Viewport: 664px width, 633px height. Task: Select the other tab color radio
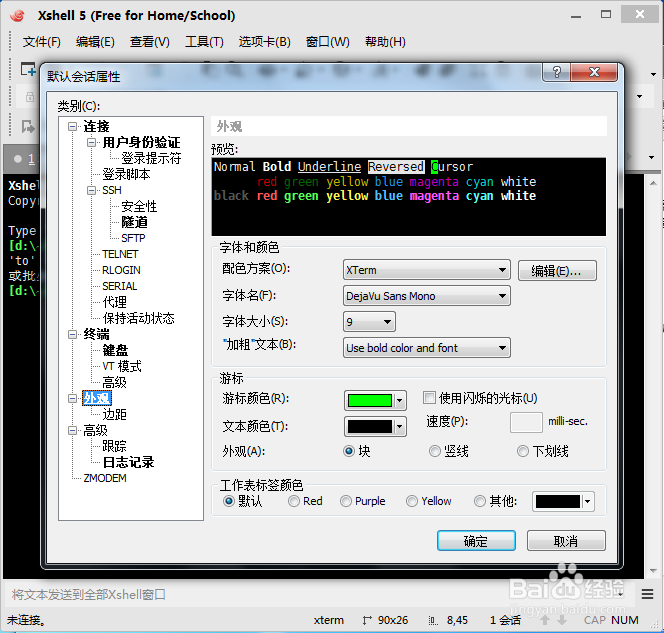[480, 501]
